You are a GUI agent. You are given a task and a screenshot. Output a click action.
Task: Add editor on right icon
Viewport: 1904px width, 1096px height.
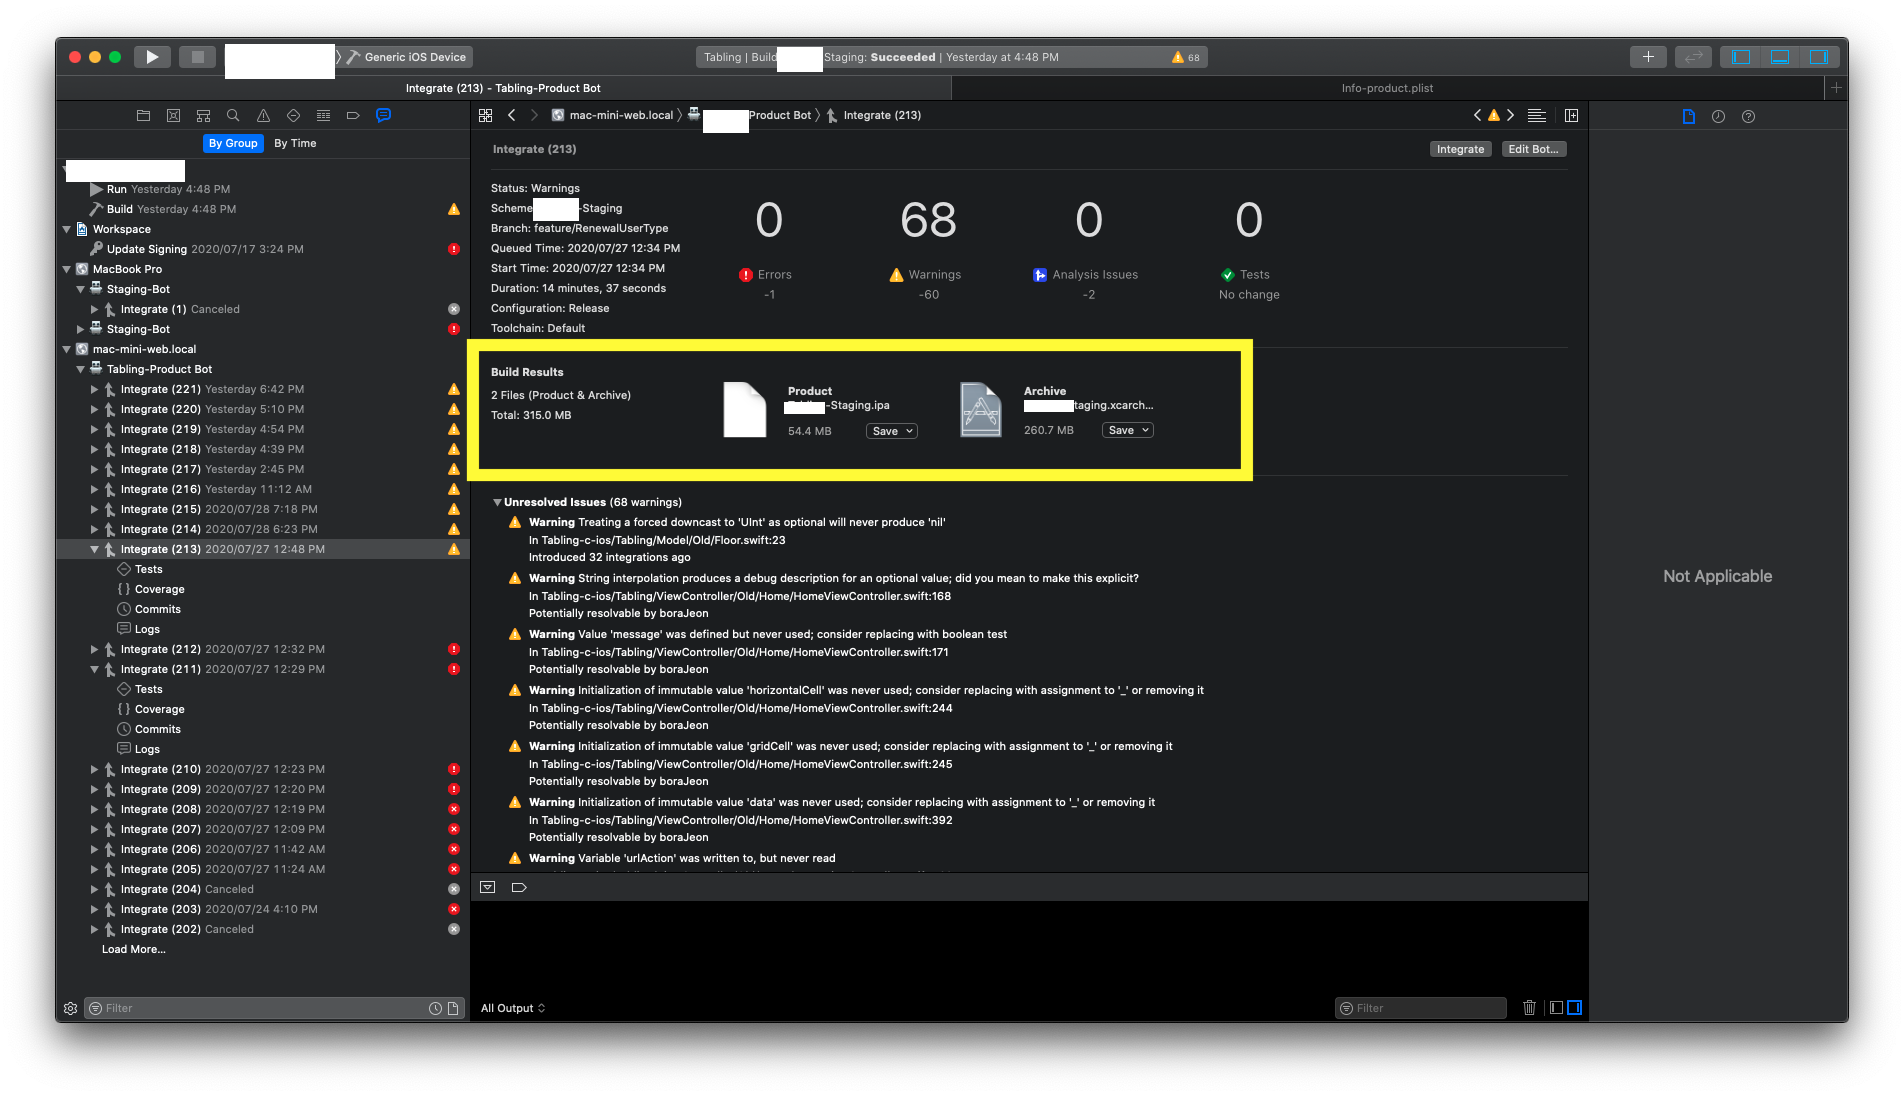click(x=1571, y=116)
